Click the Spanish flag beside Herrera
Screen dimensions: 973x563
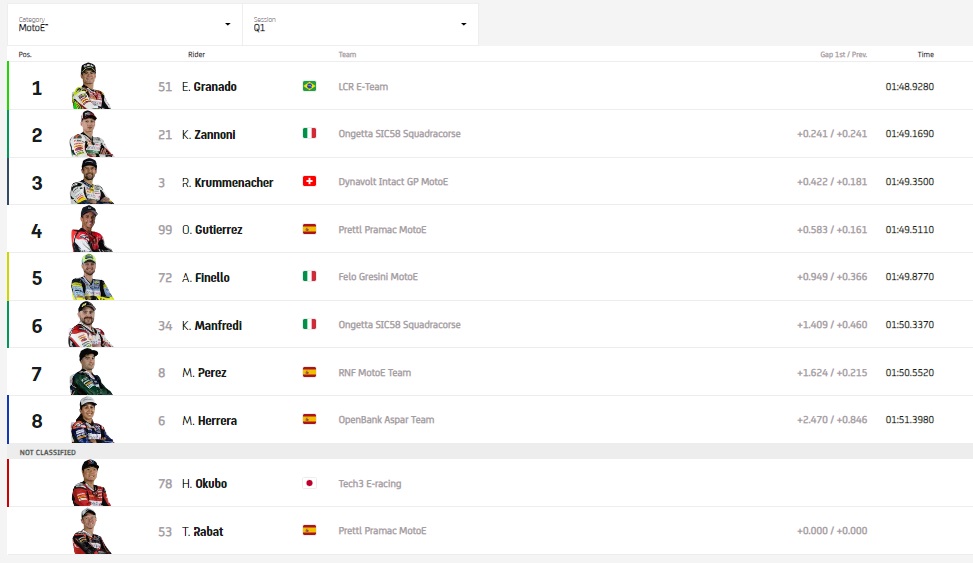pyautogui.click(x=309, y=420)
